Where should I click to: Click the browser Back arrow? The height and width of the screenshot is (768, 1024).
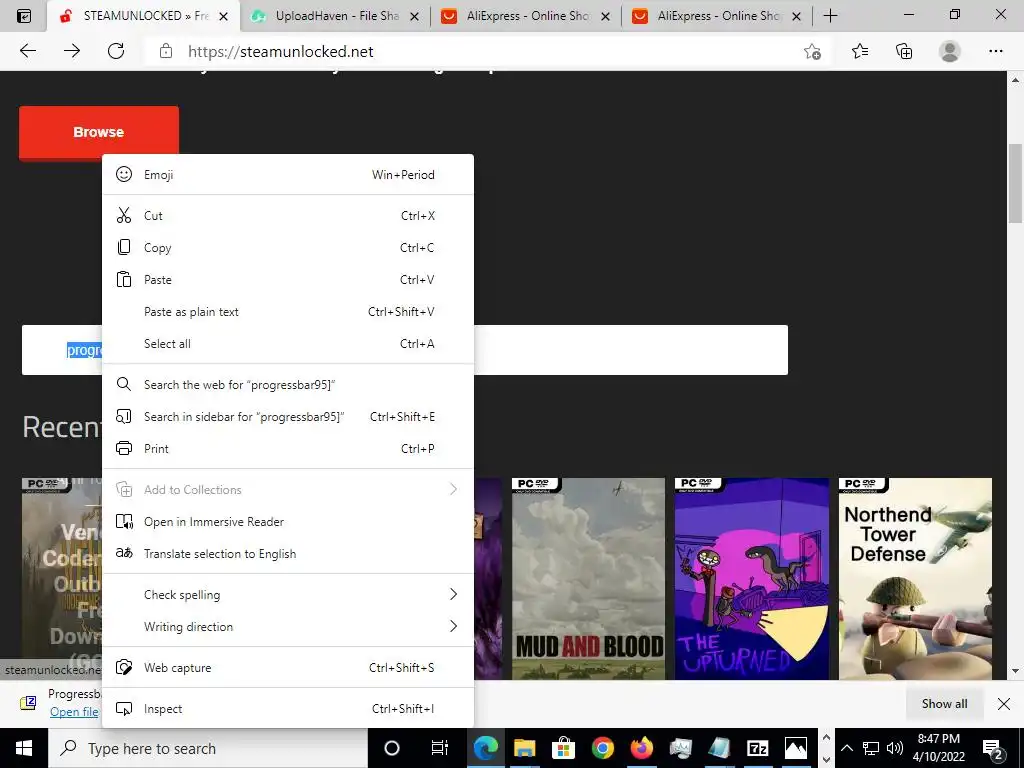point(28,51)
